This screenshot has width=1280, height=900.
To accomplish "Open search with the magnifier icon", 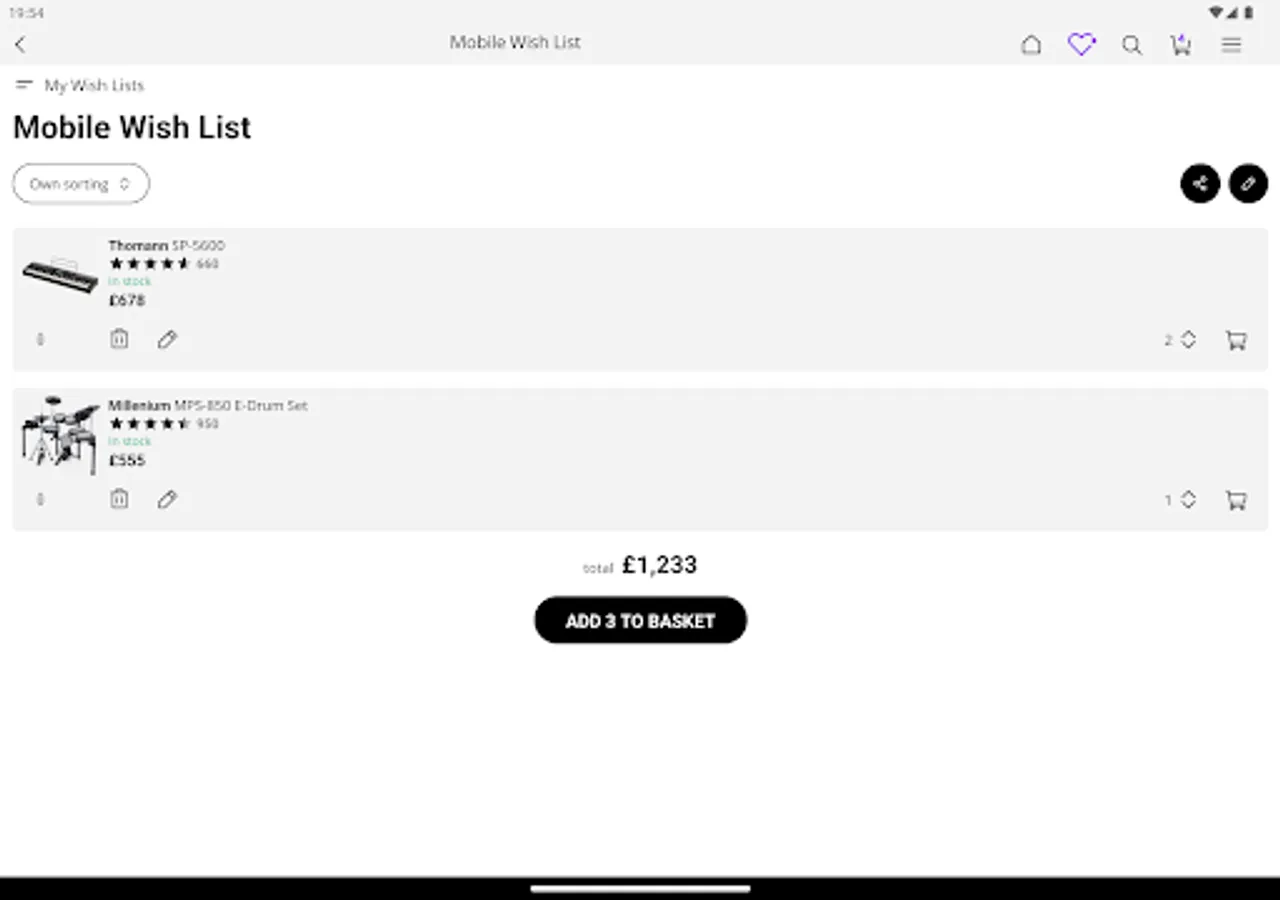I will (1131, 45).
